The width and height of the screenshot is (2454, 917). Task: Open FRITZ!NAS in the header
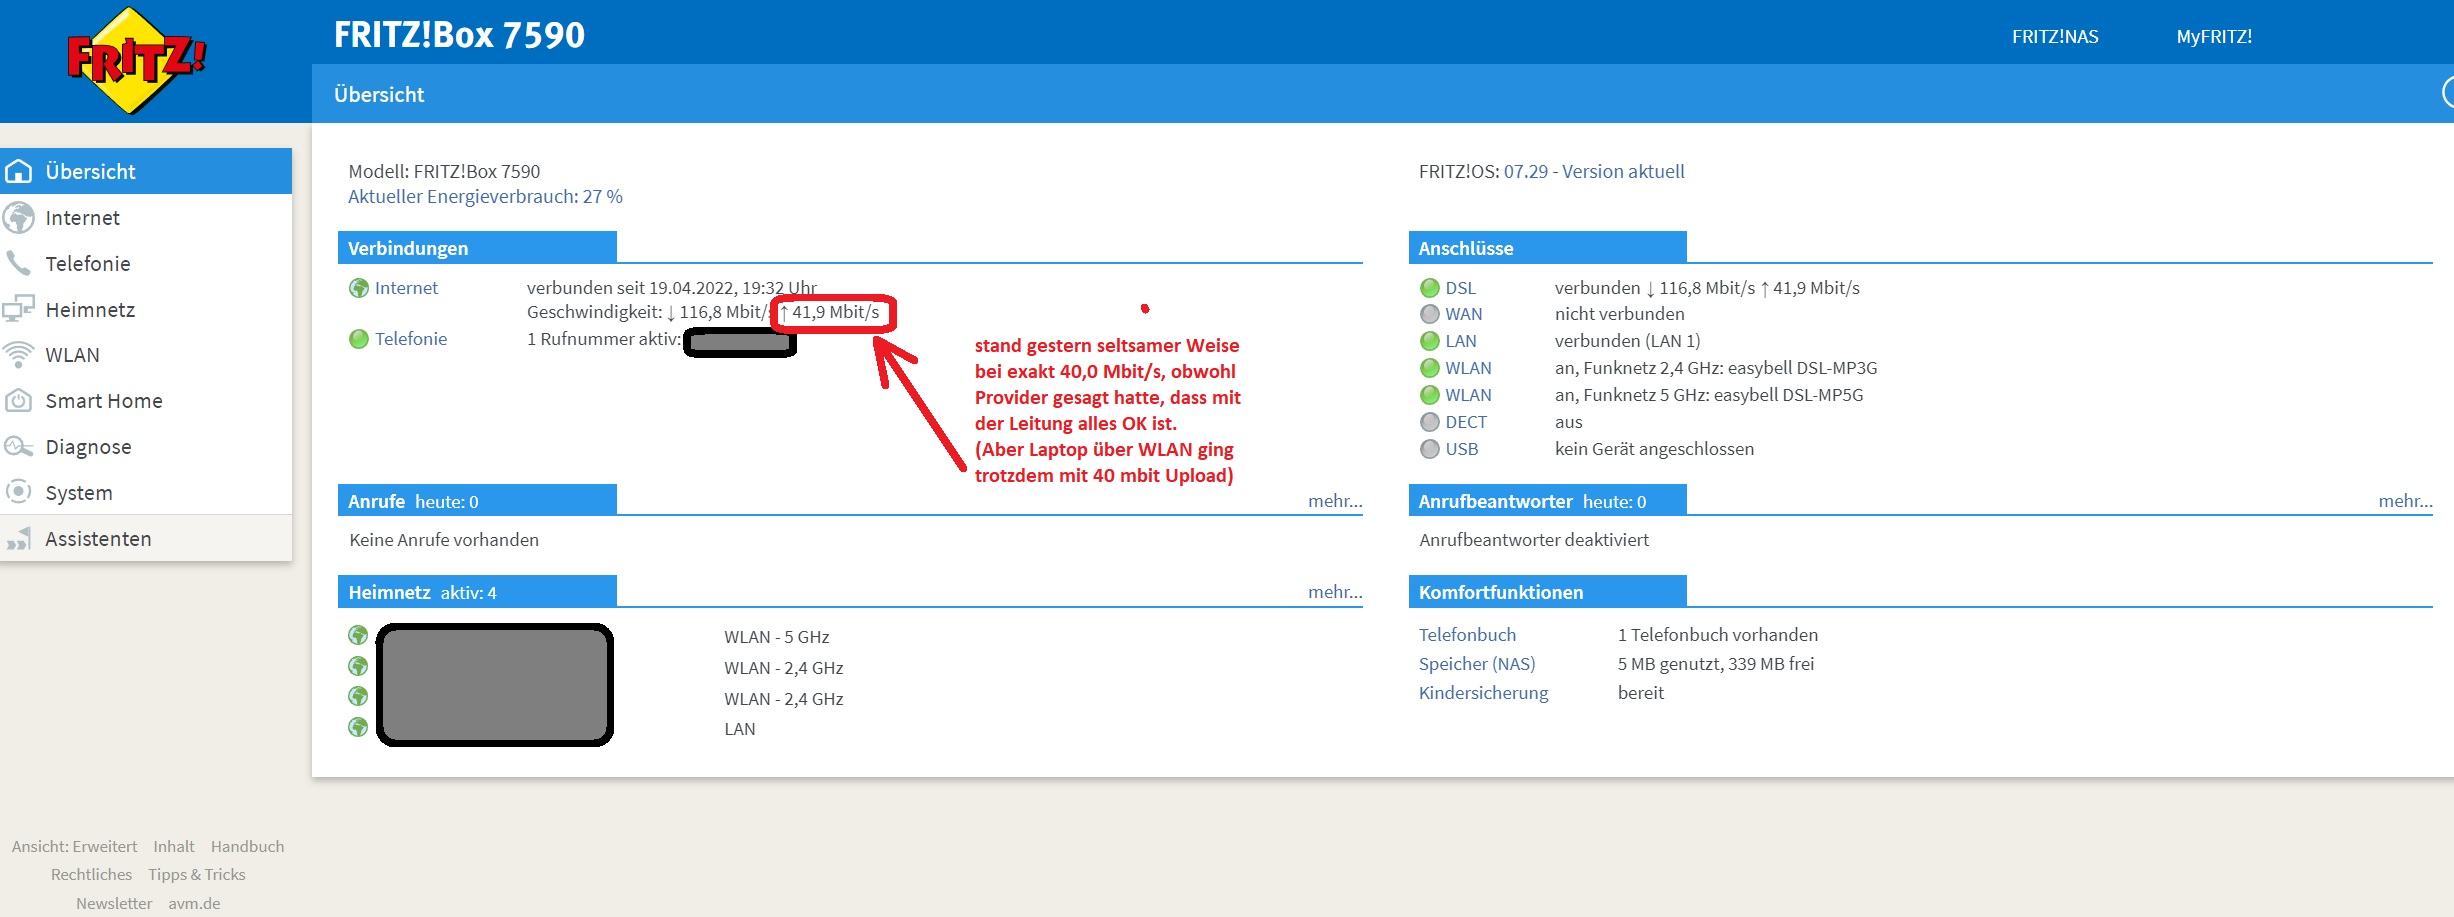2055,37
